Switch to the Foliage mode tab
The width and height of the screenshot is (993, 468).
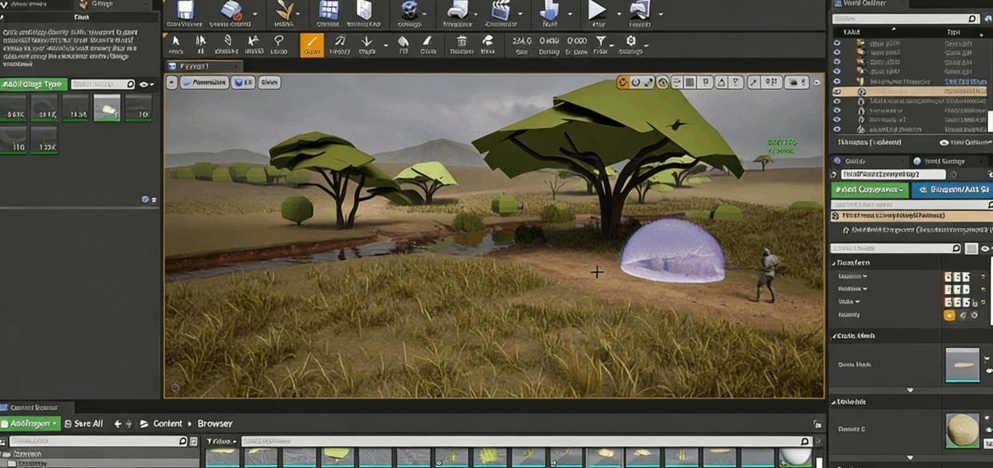coord(101,4)
